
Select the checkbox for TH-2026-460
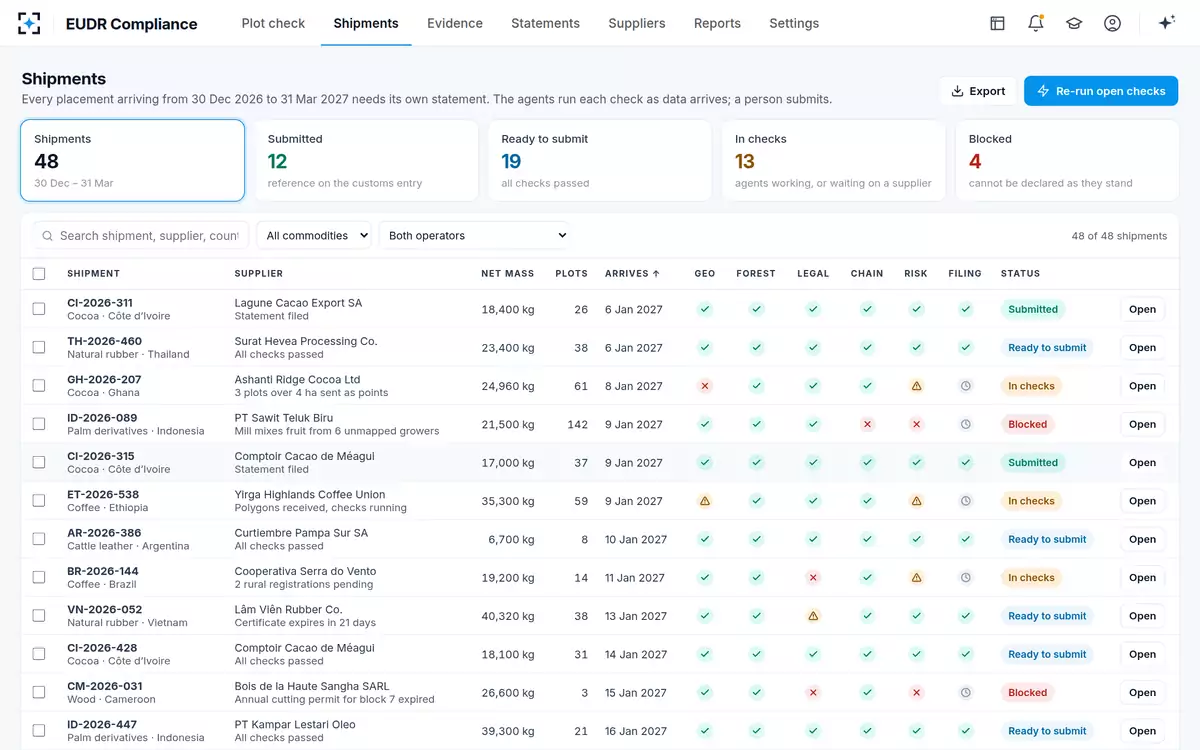pos(39,347)
